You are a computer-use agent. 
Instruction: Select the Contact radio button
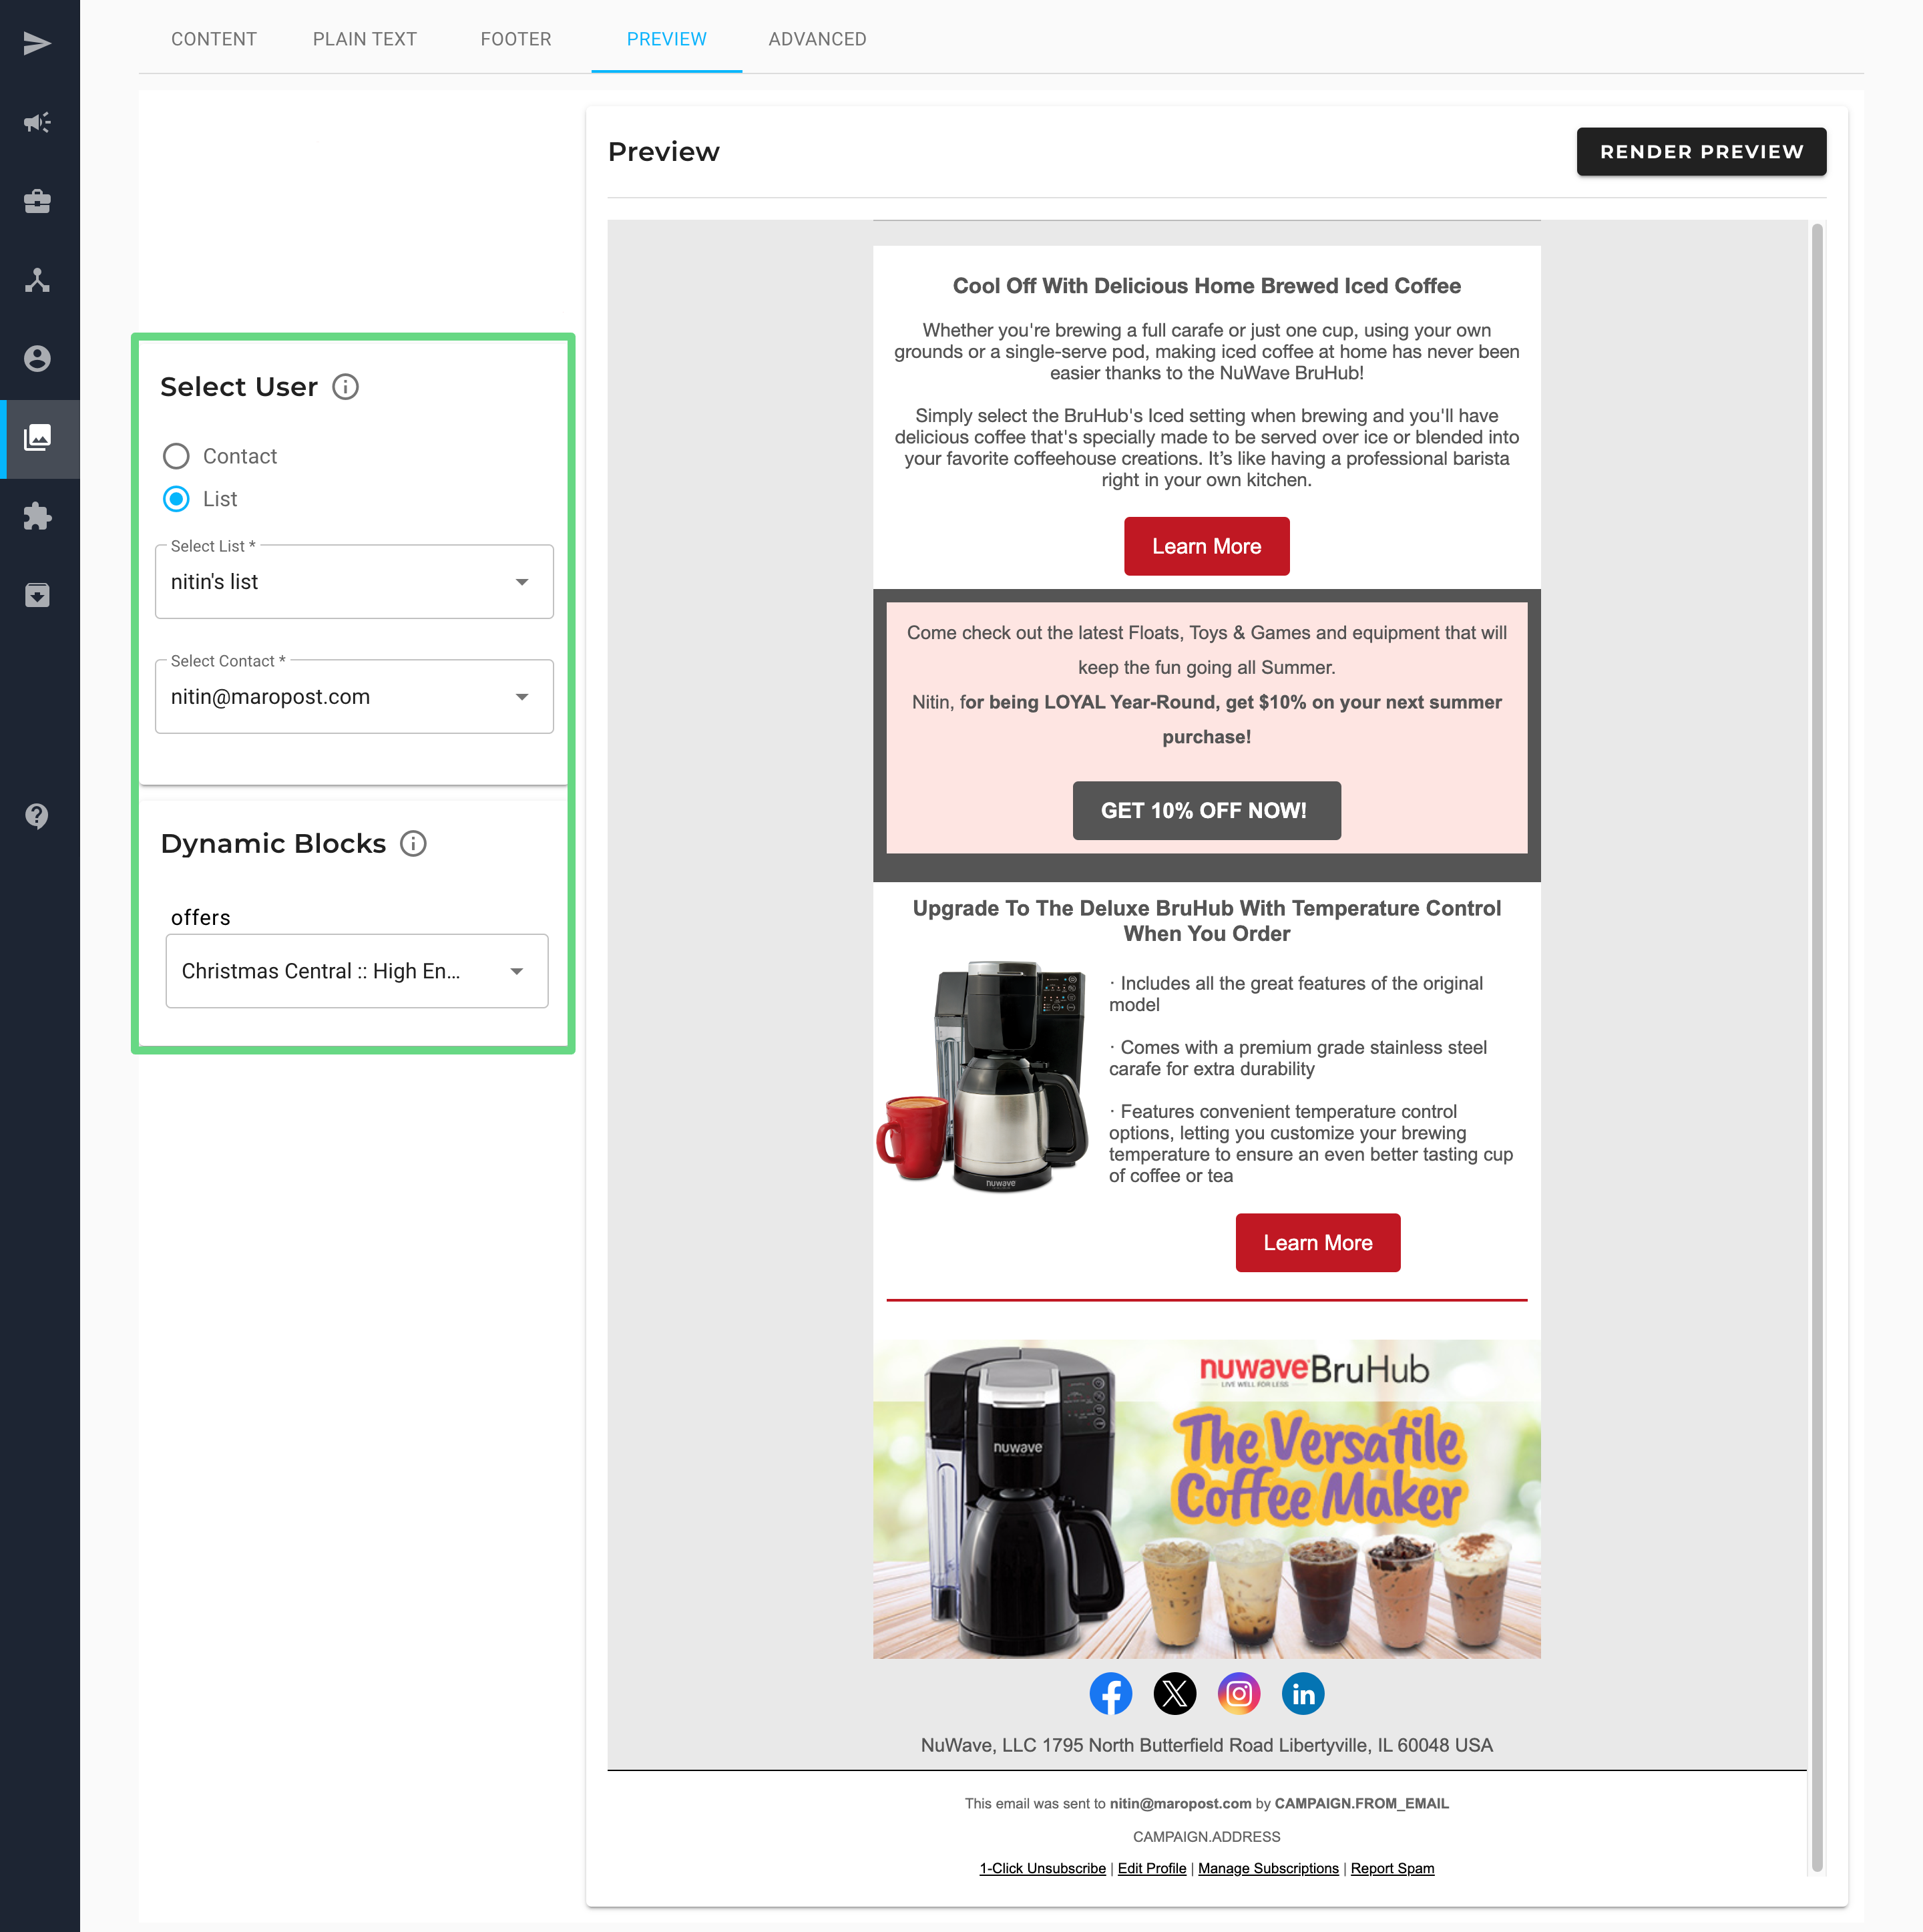click(x=176, y=456)
